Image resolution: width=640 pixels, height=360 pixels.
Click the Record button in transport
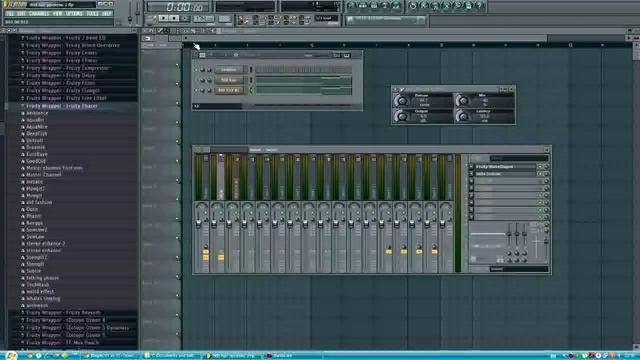click(x=184, y=18)
